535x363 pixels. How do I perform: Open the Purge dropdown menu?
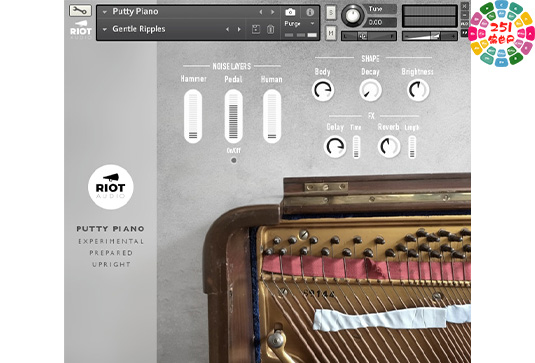click(299, 24)
